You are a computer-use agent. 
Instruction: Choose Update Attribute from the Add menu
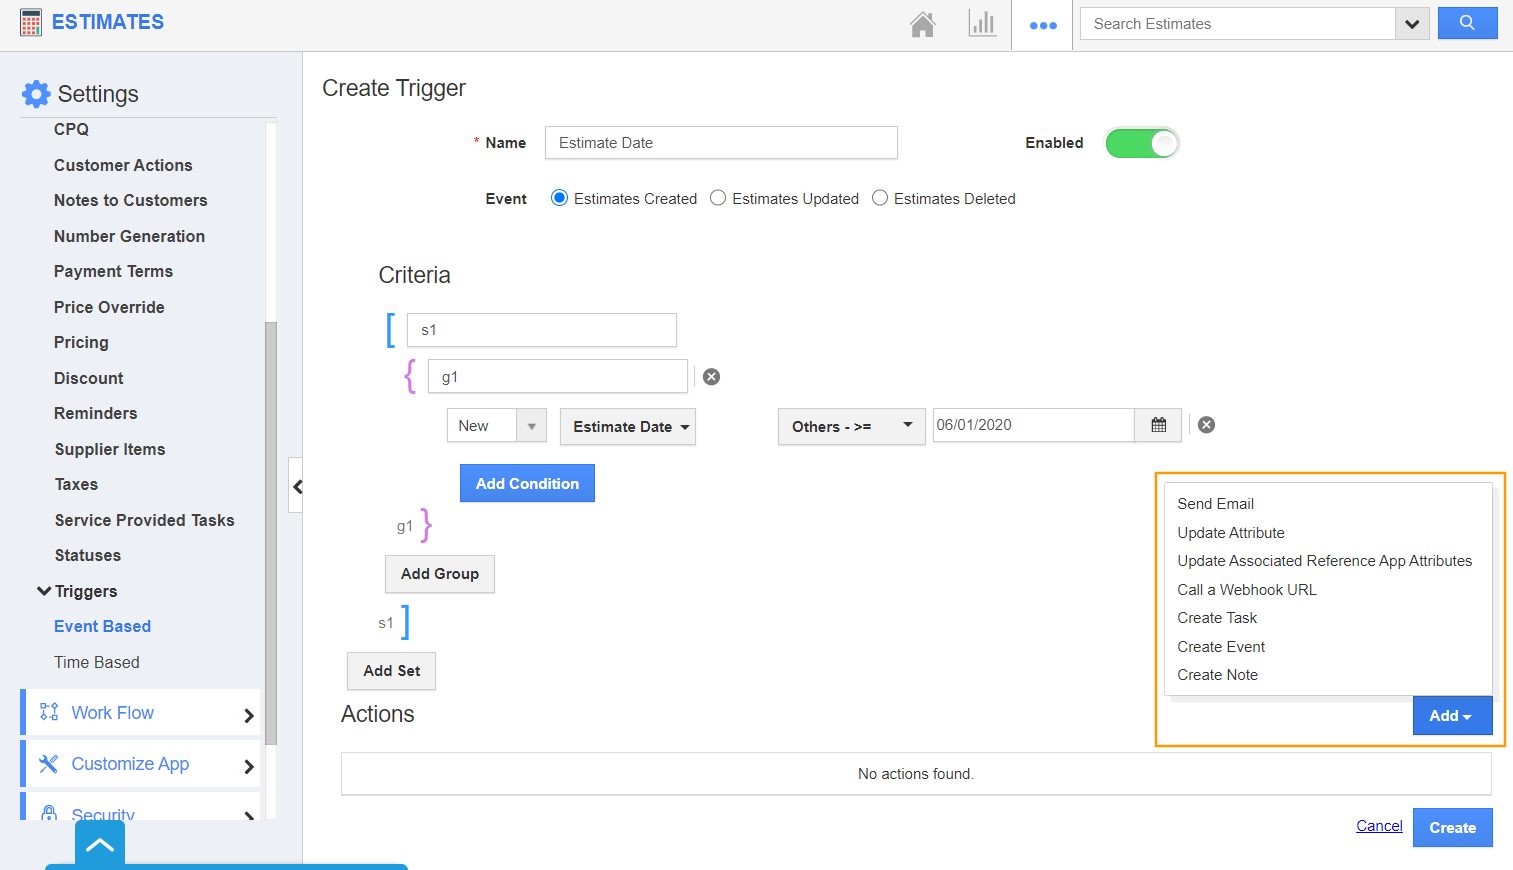click(1231, 533)
